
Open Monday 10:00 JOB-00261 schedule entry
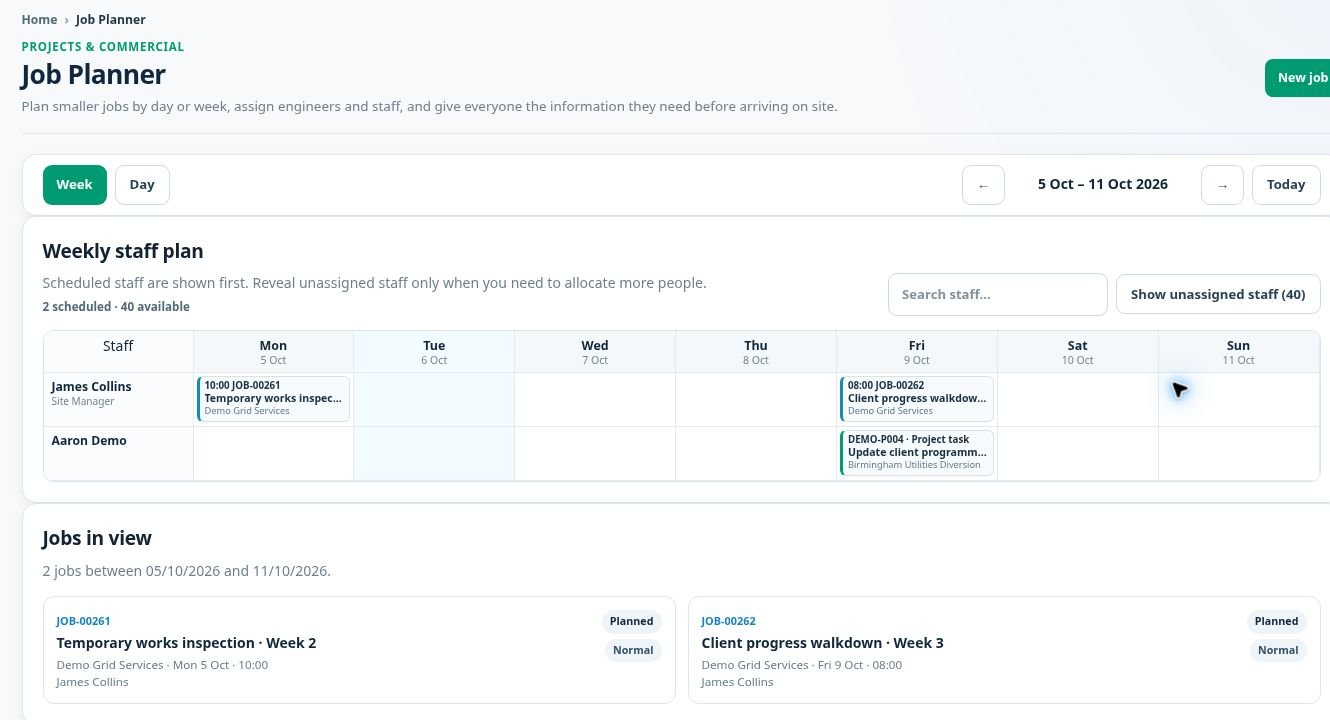point(274,398)
